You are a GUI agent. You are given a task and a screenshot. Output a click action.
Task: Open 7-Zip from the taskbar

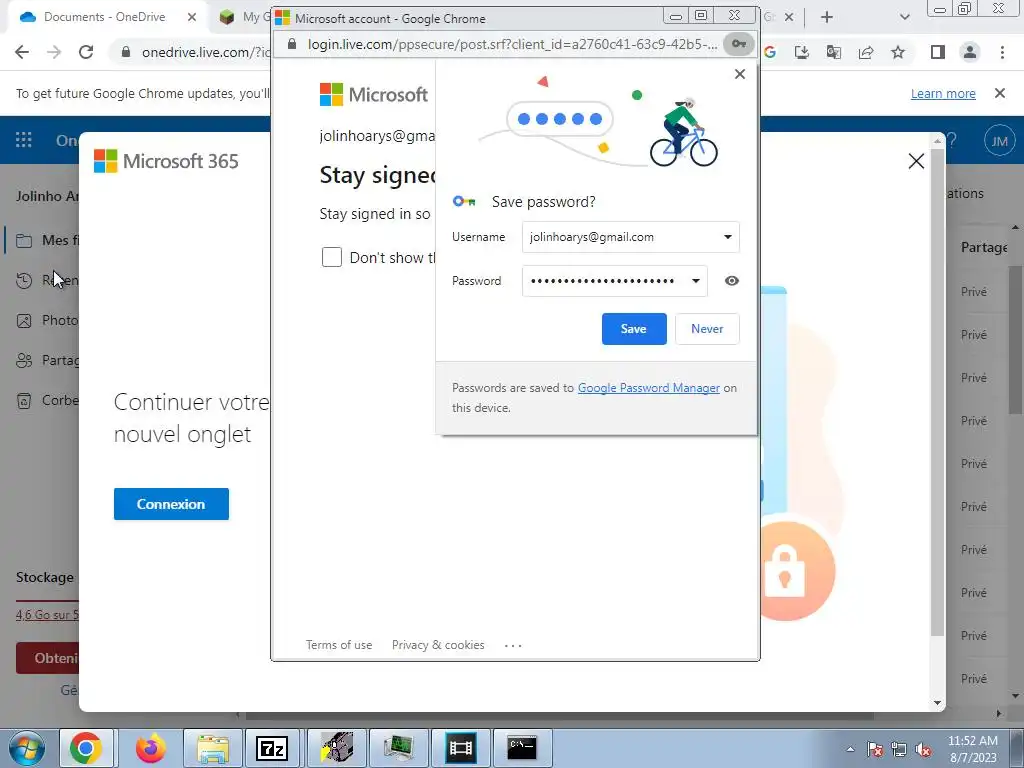272,748
